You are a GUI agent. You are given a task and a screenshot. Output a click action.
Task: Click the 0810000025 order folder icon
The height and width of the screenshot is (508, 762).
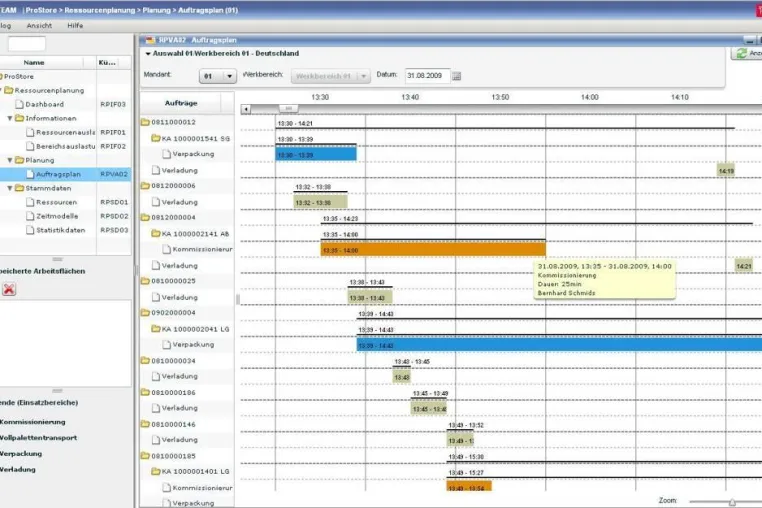coord(145,280)
